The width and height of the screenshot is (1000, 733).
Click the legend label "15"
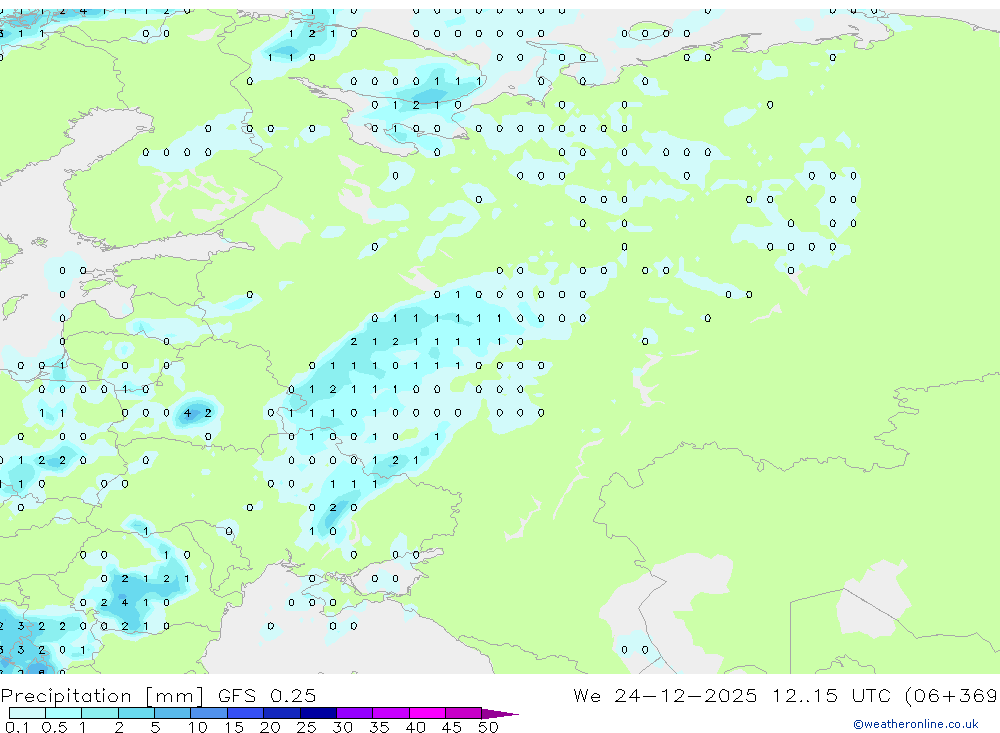tap(234, 727)
